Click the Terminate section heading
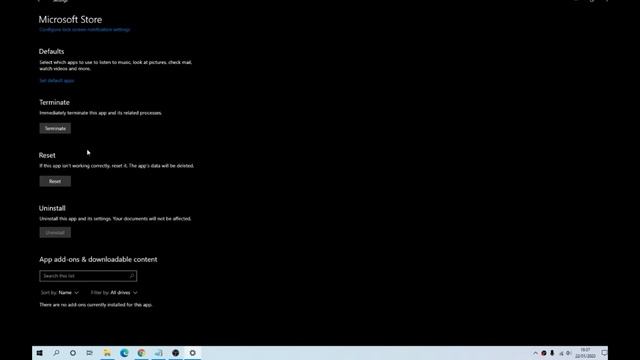Viewport: 640px width, 360px height. [54, 102]
